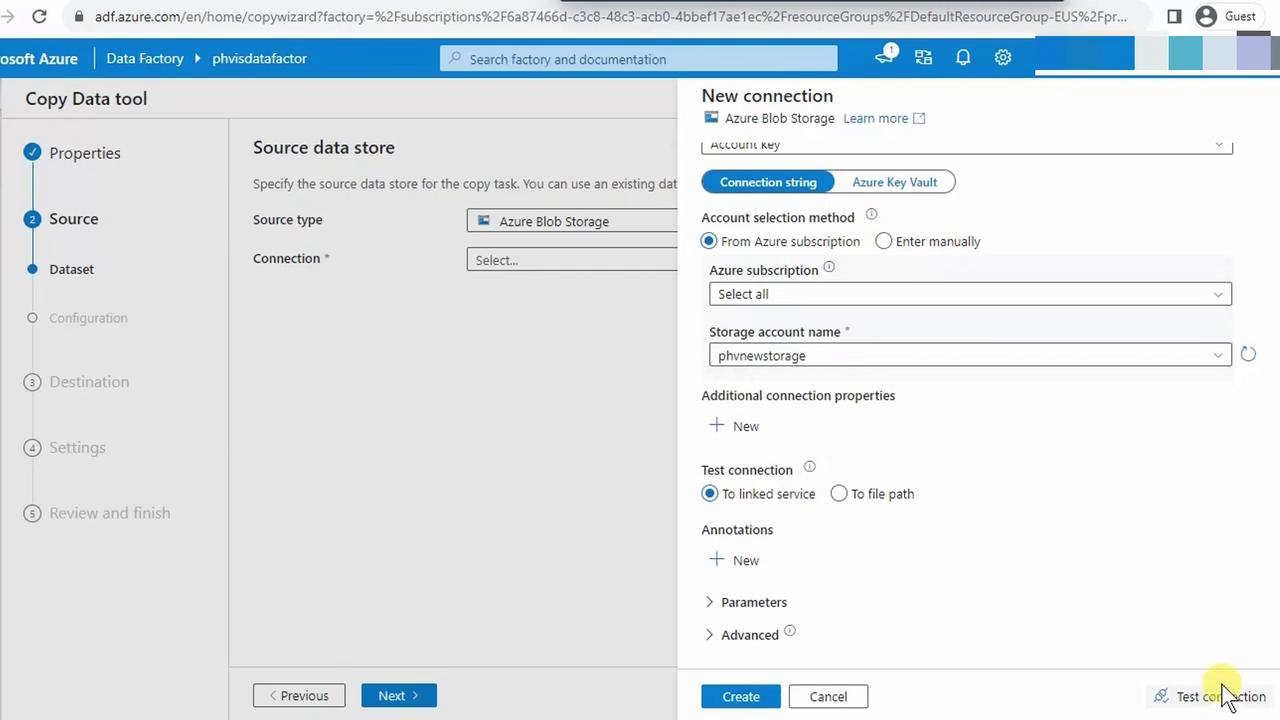The height and width of the screenshot is (720, 1280).
Task: Click the info icon beside Advanced
Action: [x=790, y=631]
